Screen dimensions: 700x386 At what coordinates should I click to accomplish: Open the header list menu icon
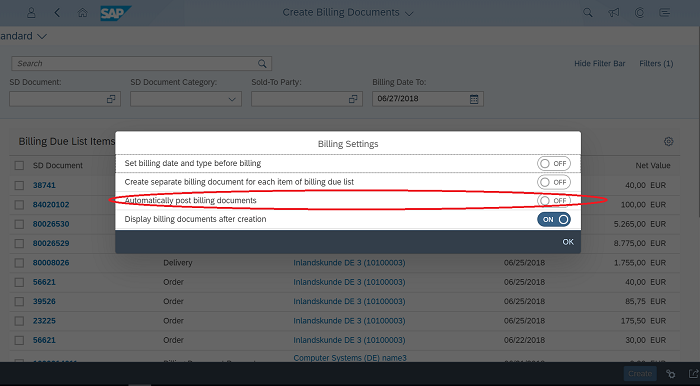pos(665,12)
